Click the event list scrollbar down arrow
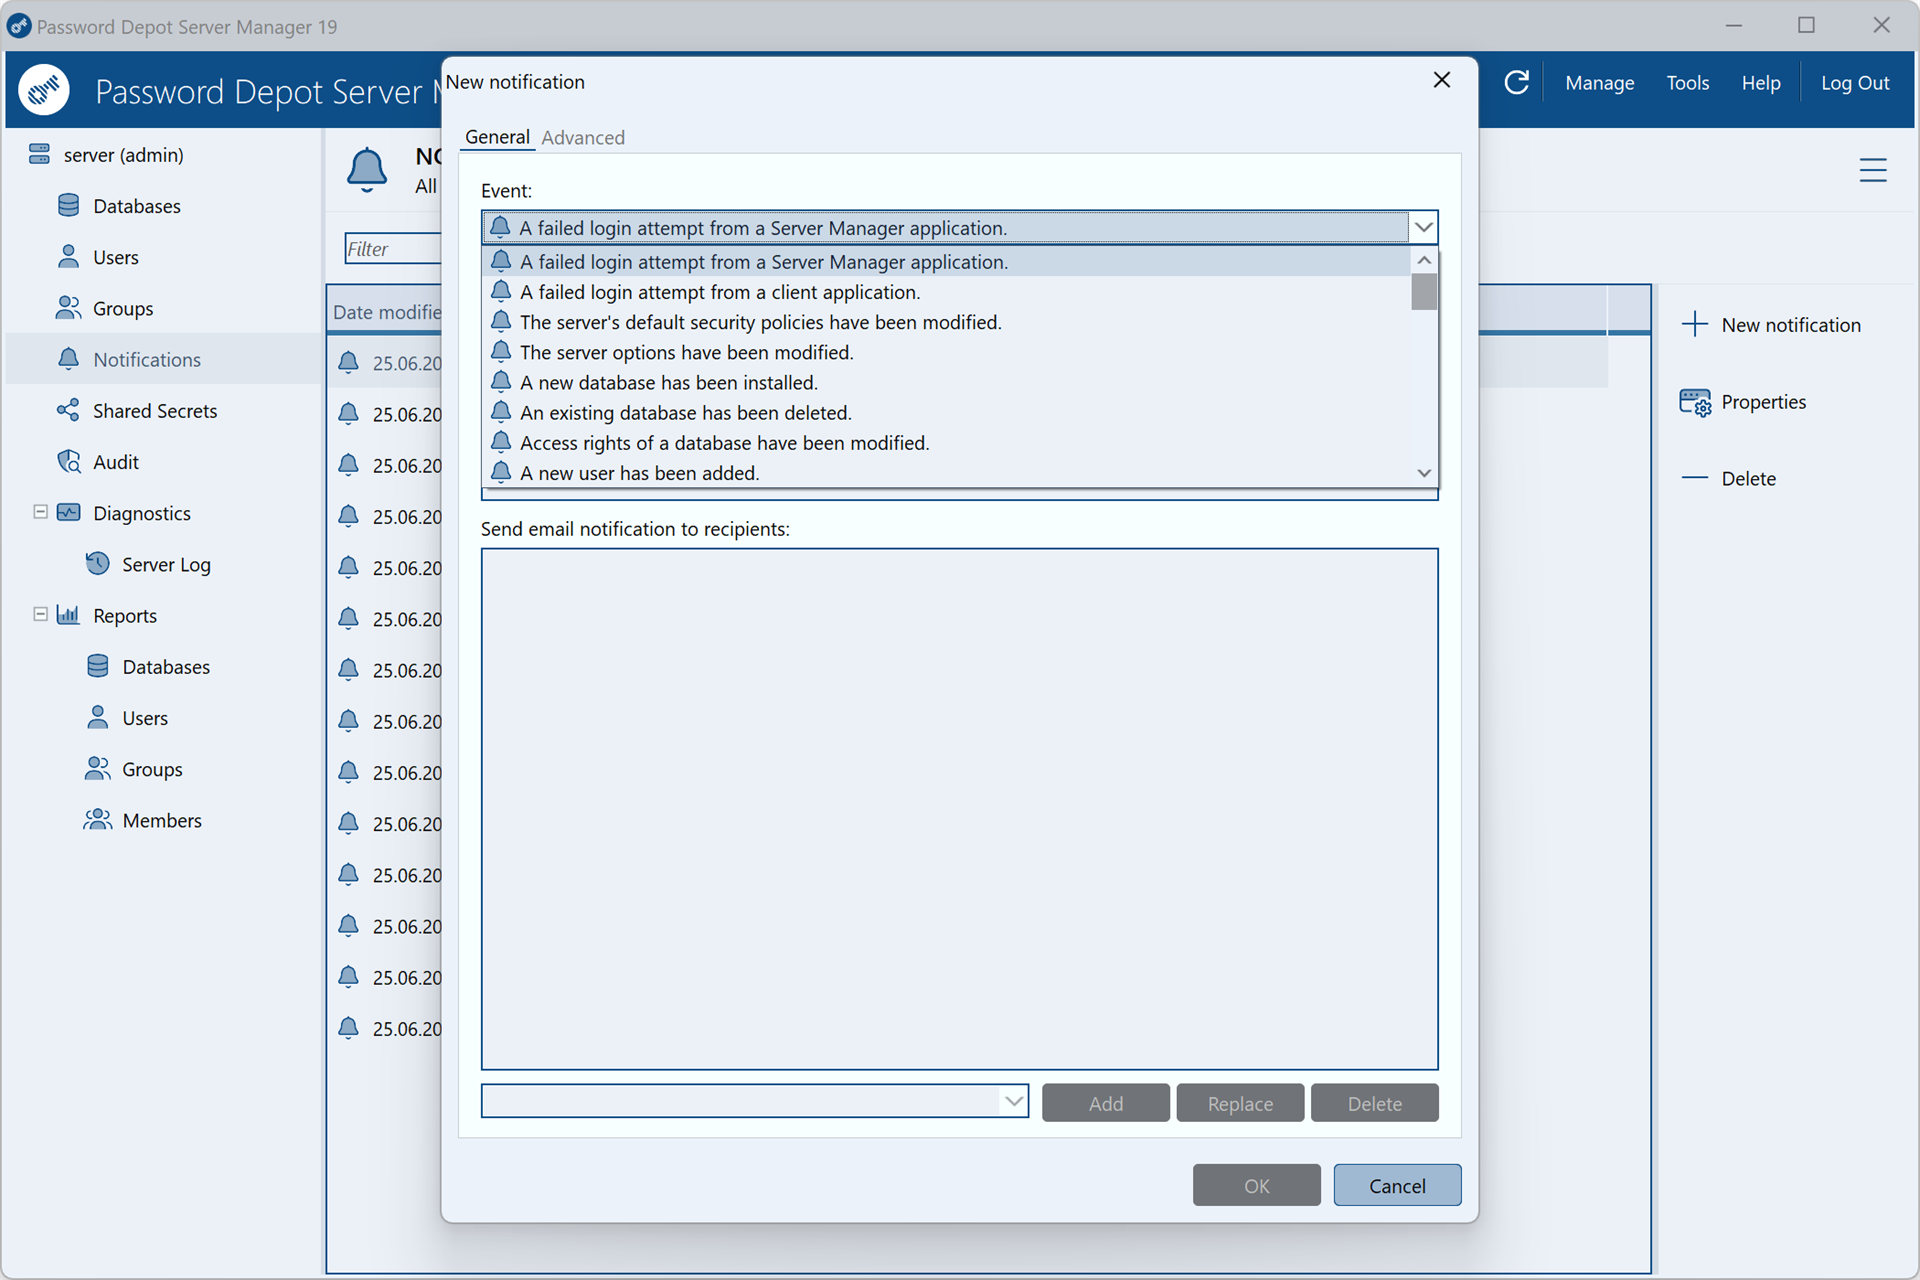The width and height of the screenshot is (1920, 1280). coord(1424,473)
